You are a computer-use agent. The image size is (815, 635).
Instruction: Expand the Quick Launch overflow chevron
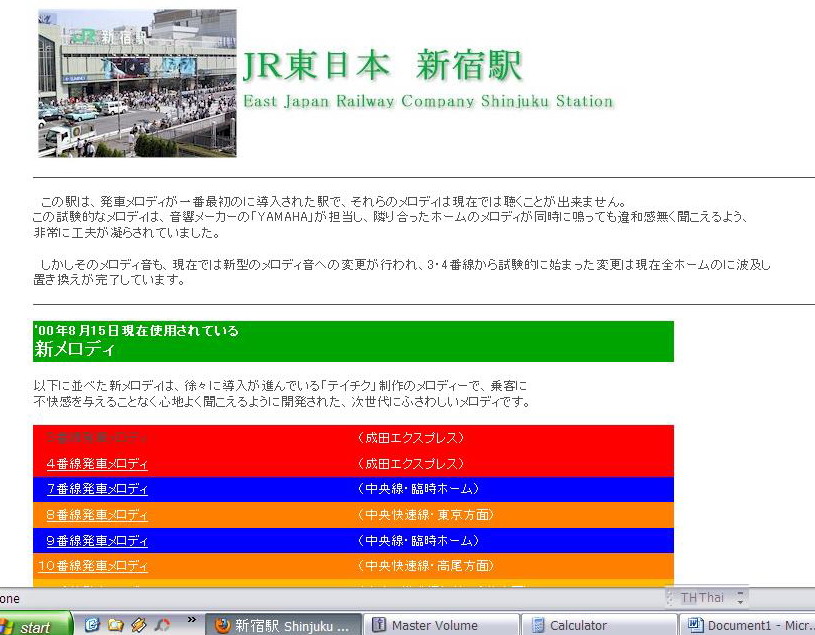point(192,619)
